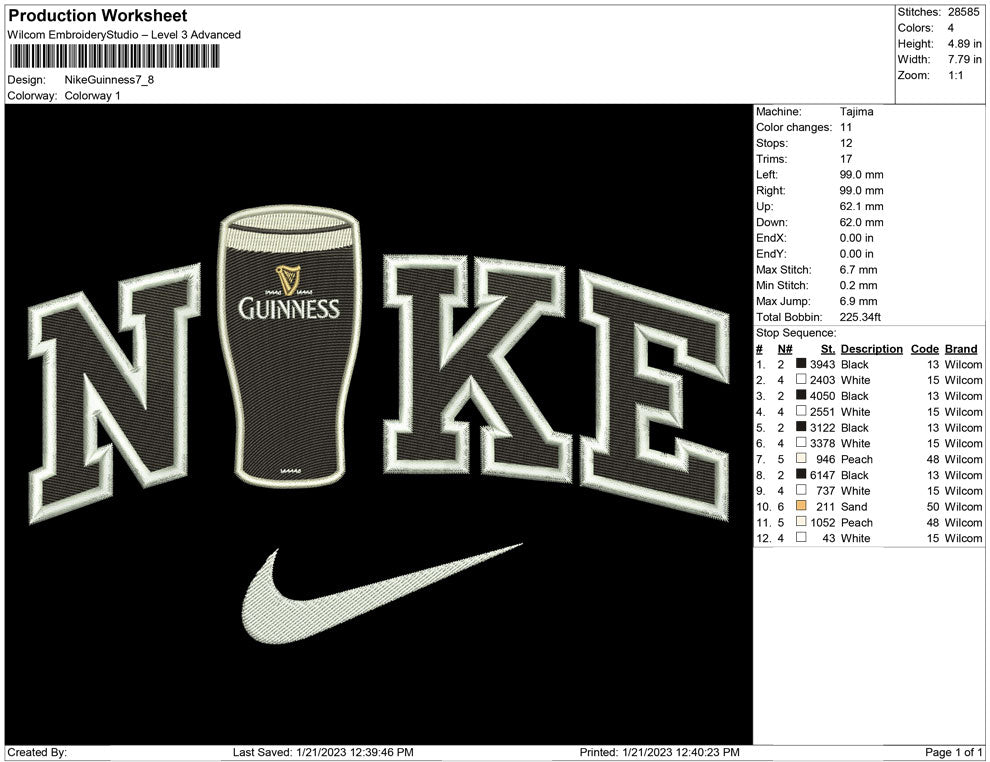
Task: Click the 'N#' column header
Action: coord(785,349)
